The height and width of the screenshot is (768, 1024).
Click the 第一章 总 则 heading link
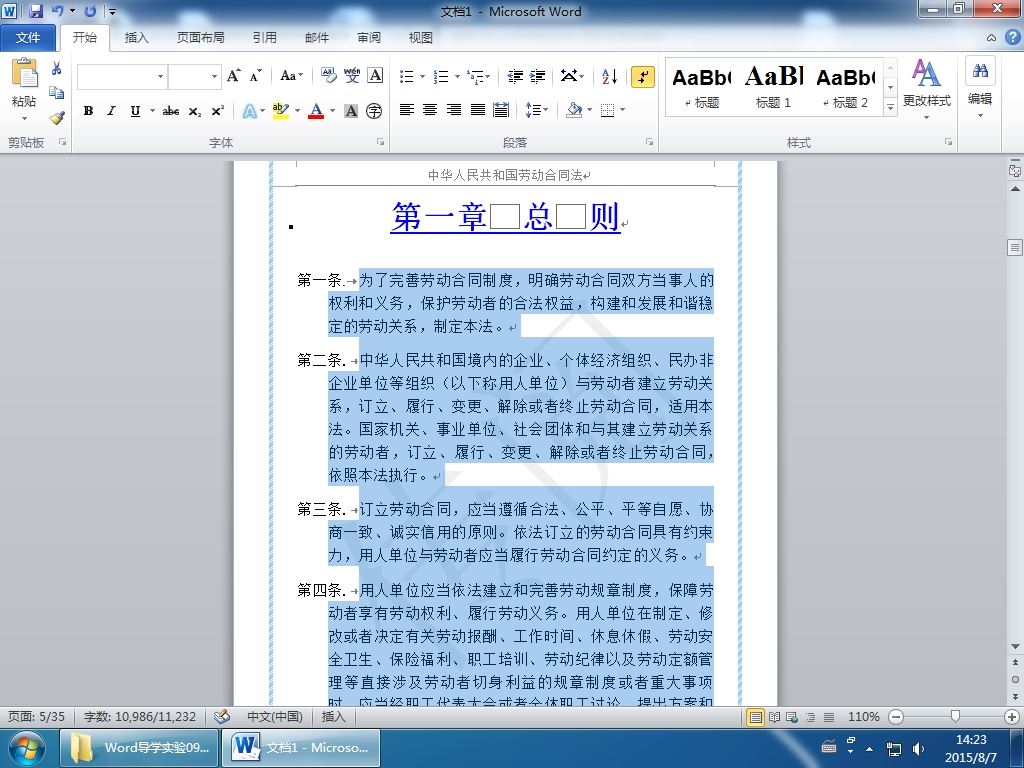tap(505, 217)
